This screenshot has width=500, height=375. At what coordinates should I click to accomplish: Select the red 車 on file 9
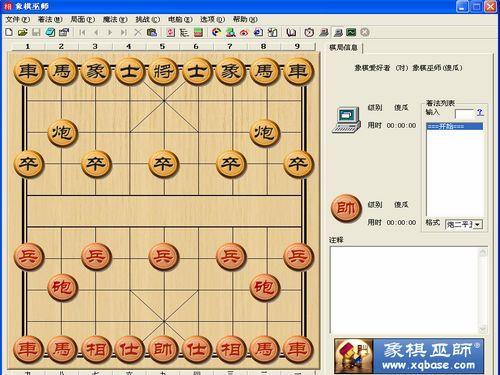(298, 349)
